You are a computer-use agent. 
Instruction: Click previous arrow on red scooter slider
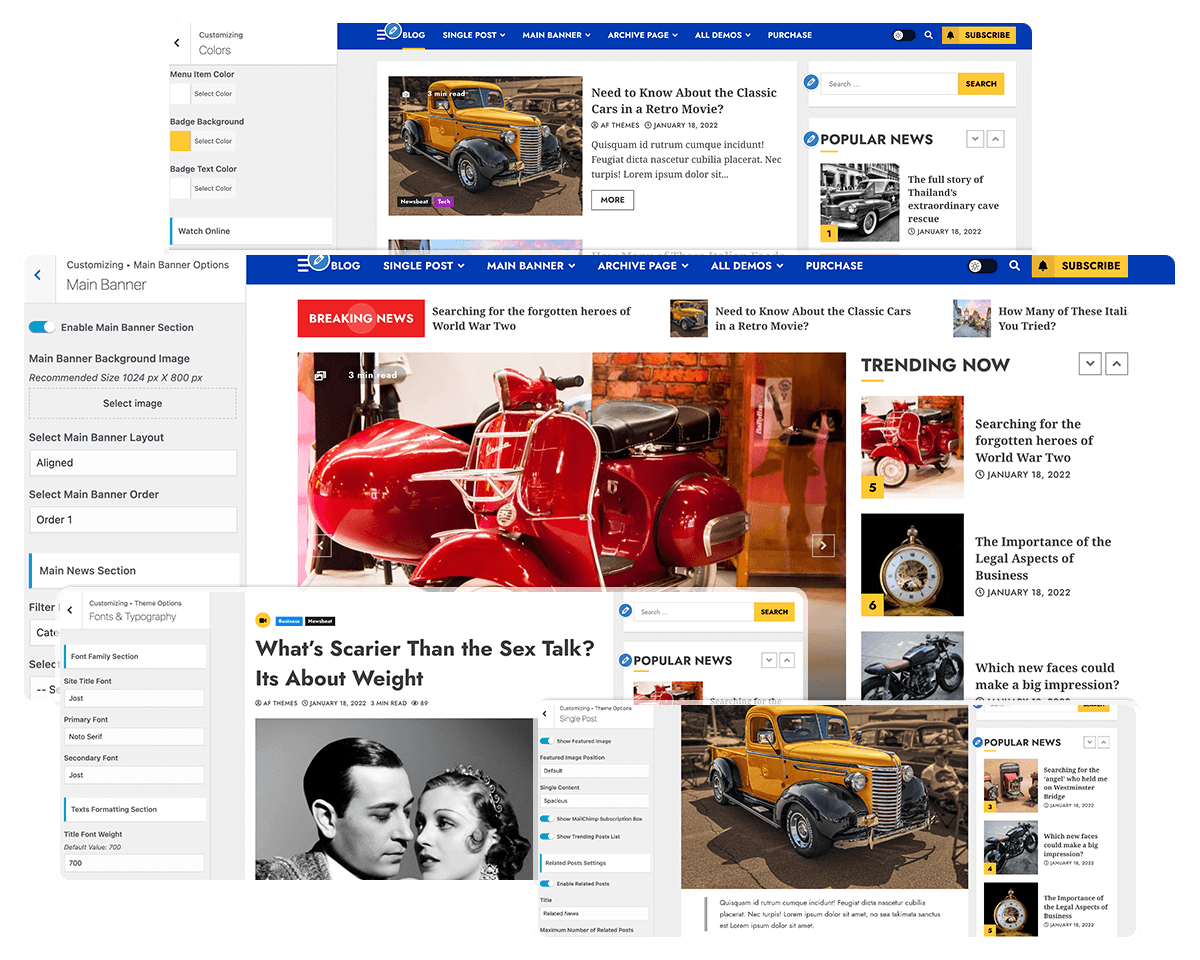(320, 545)
